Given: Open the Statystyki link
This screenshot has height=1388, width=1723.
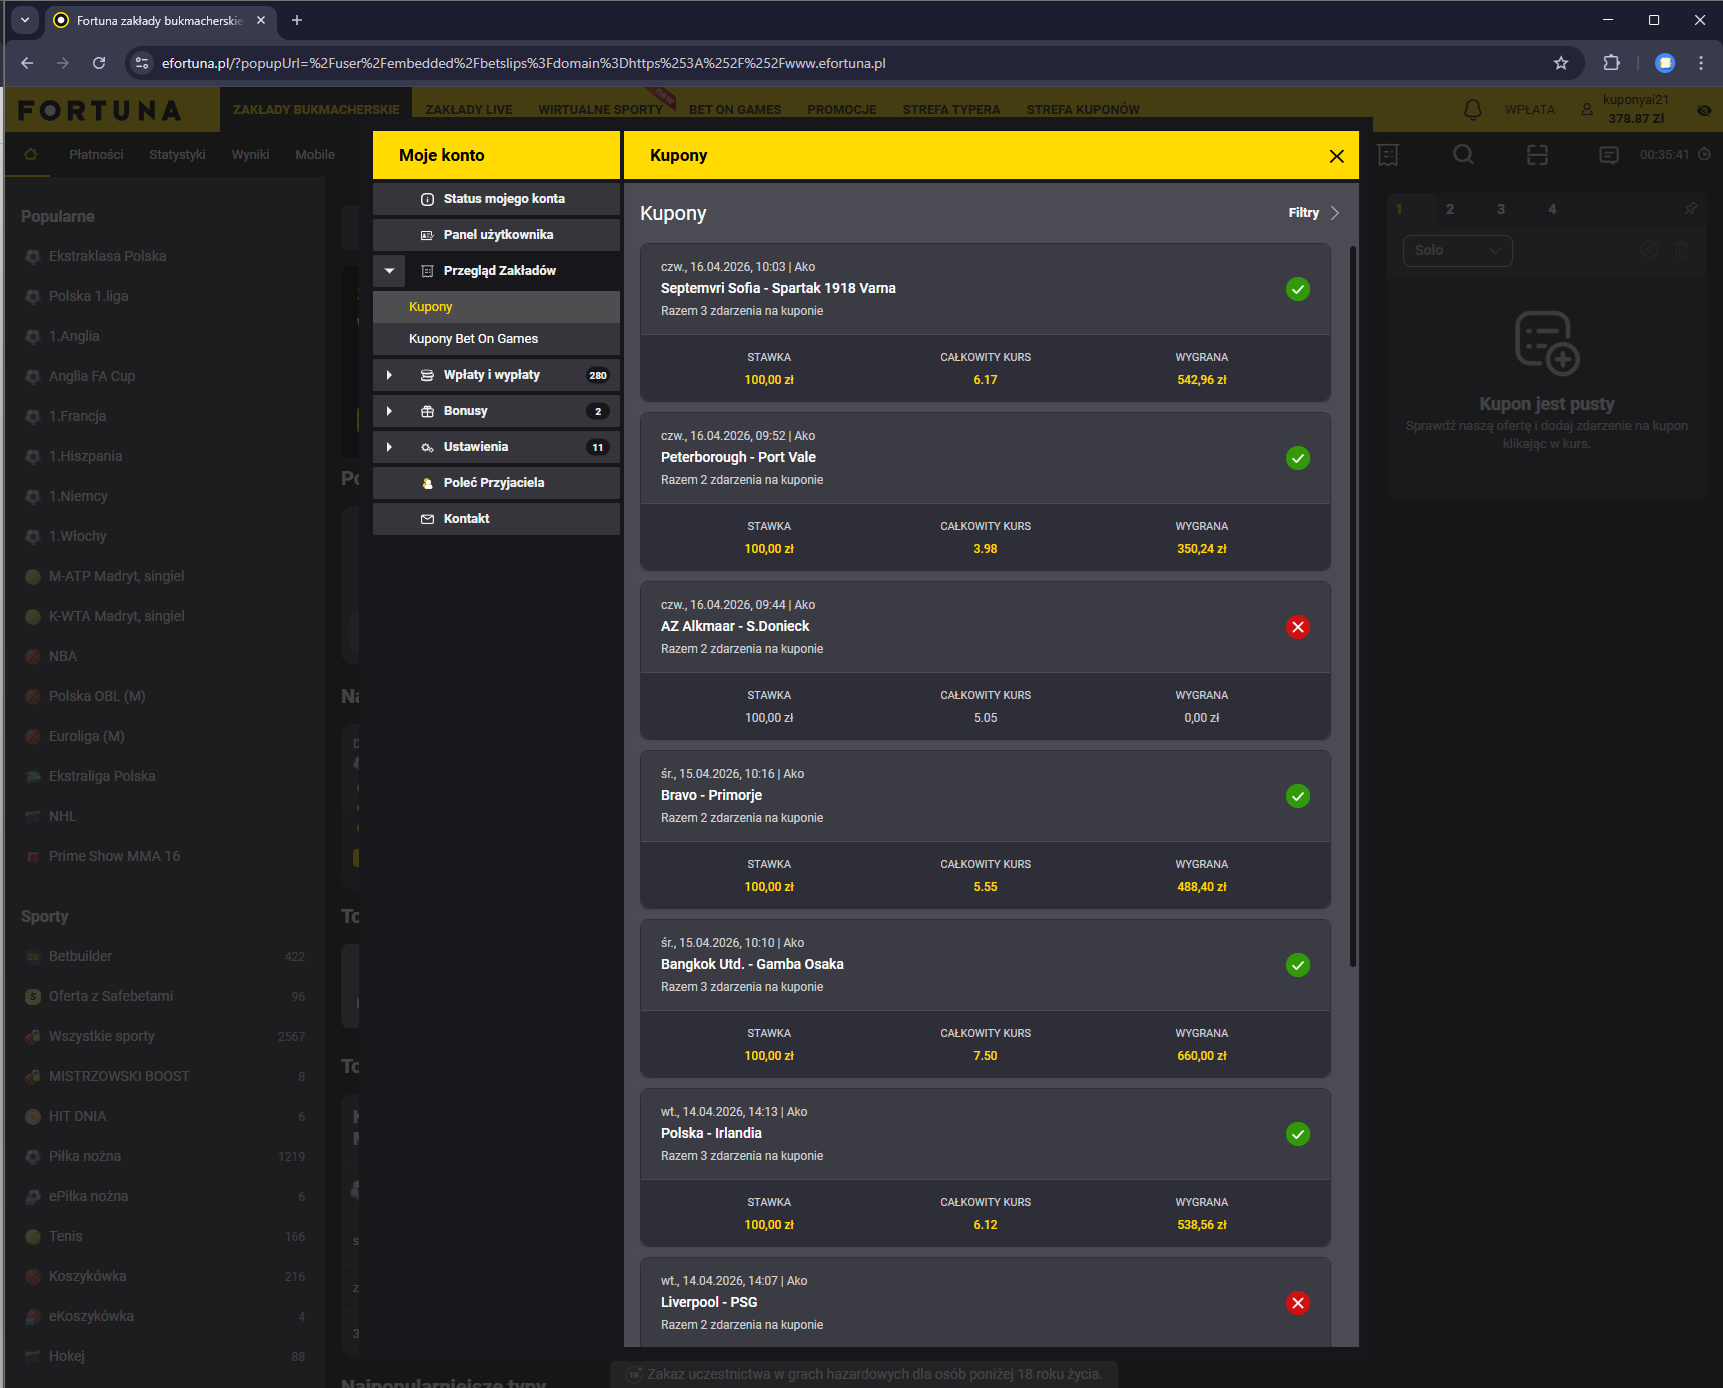Looking at the screenshot, I should point(177,155).
